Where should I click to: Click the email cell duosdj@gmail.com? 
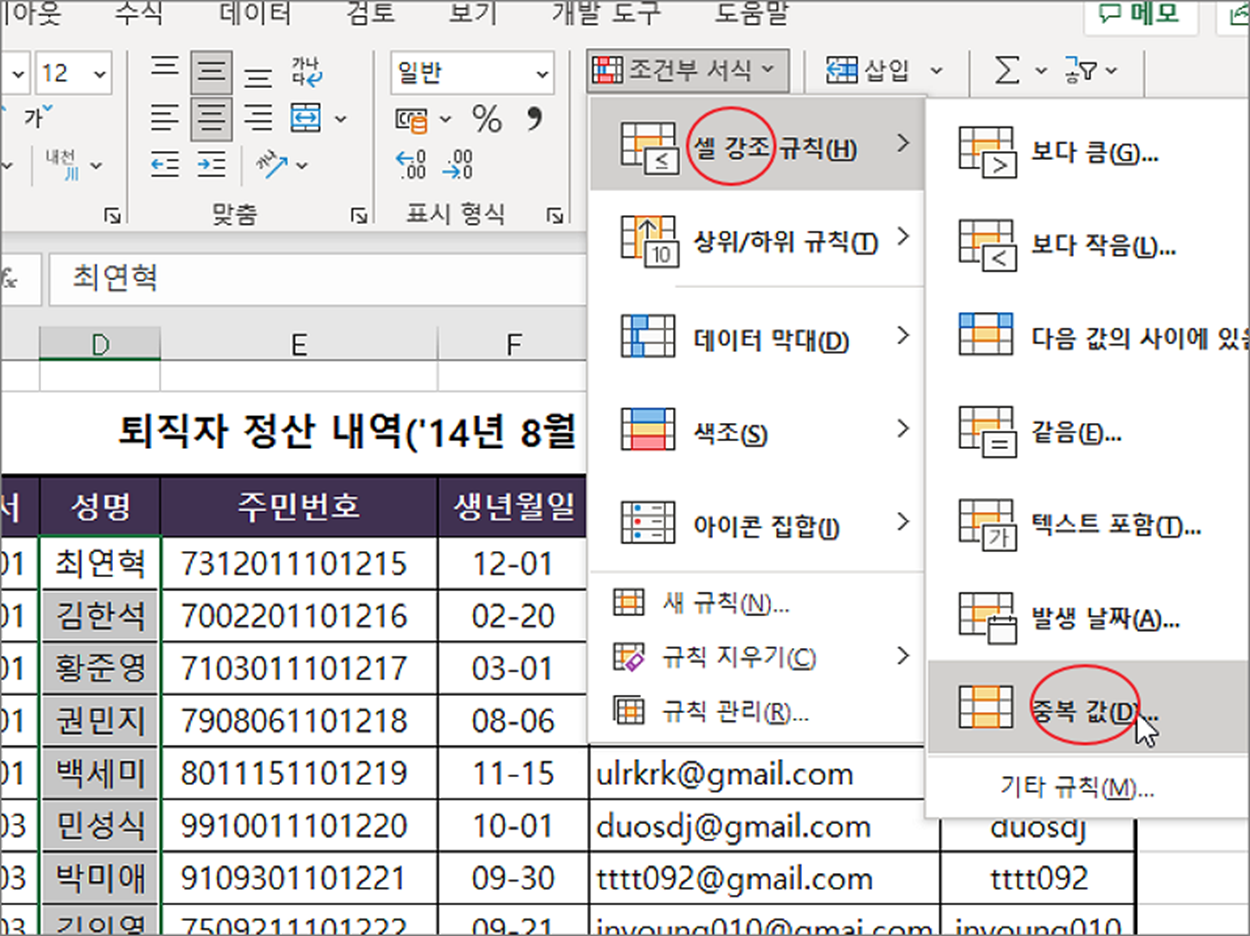764,826
